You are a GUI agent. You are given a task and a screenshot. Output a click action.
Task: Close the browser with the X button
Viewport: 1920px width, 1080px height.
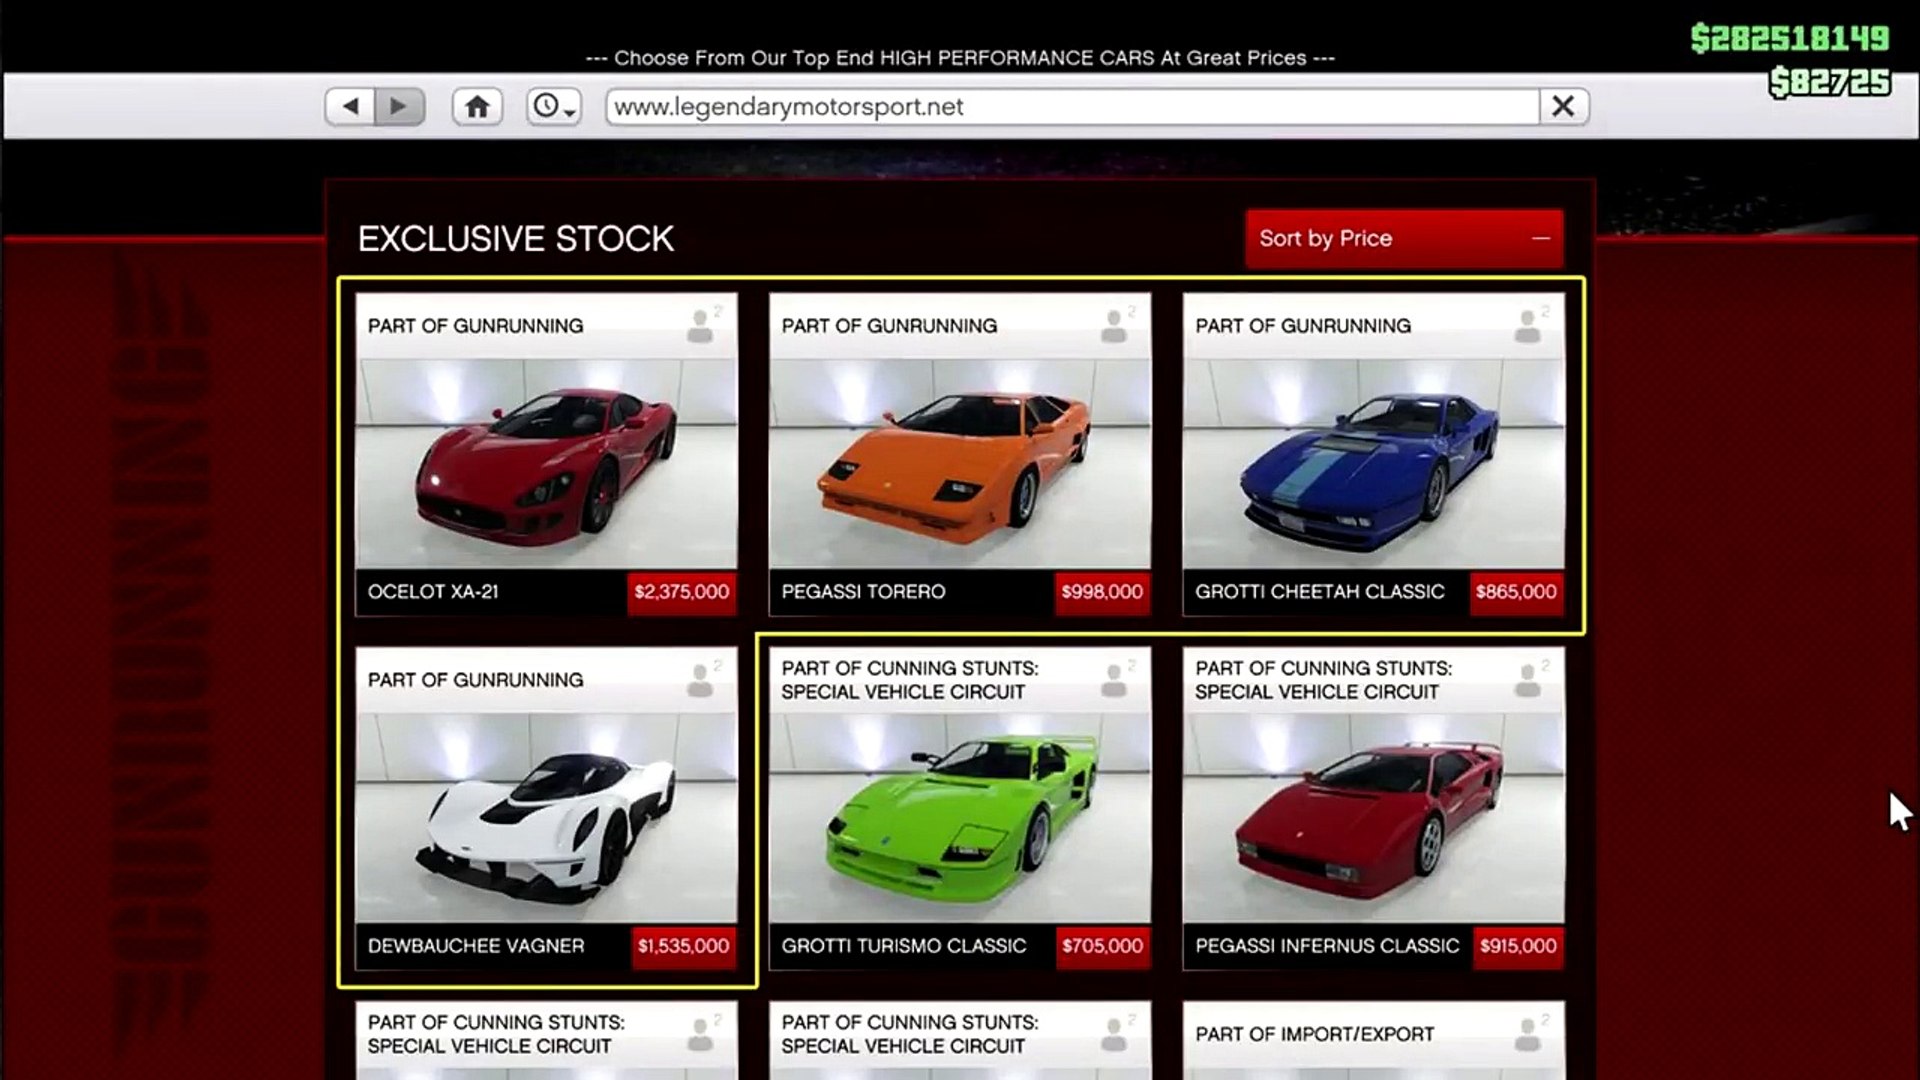click(1563, 106)
